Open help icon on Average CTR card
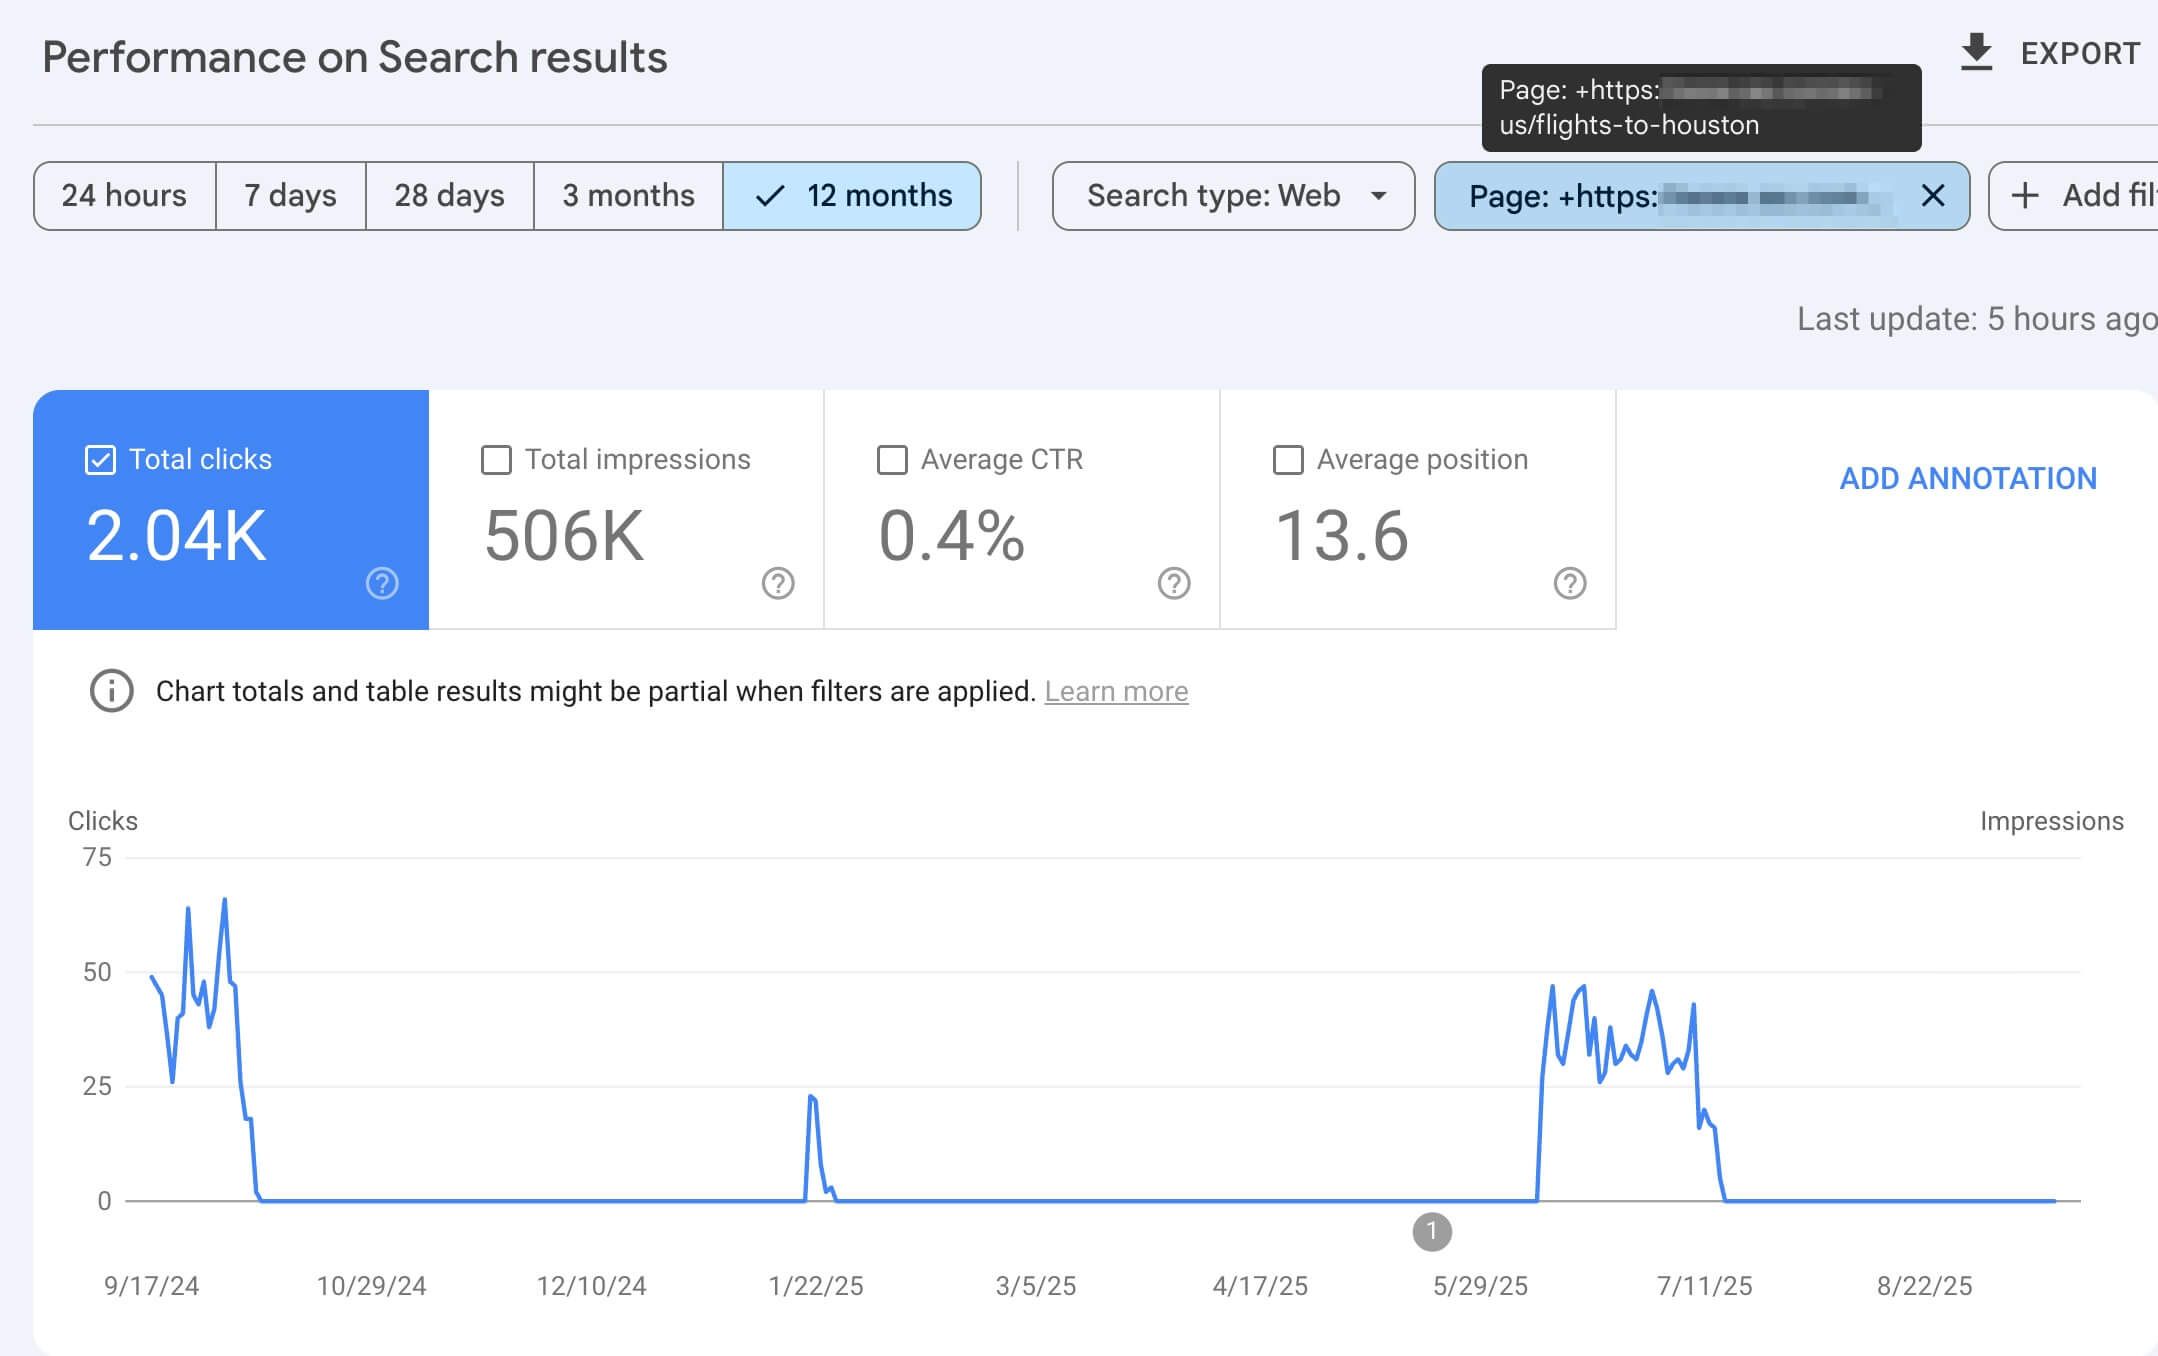Image resolution: width=2158 pixels, height=1356 pixels. click(1174, 583)
